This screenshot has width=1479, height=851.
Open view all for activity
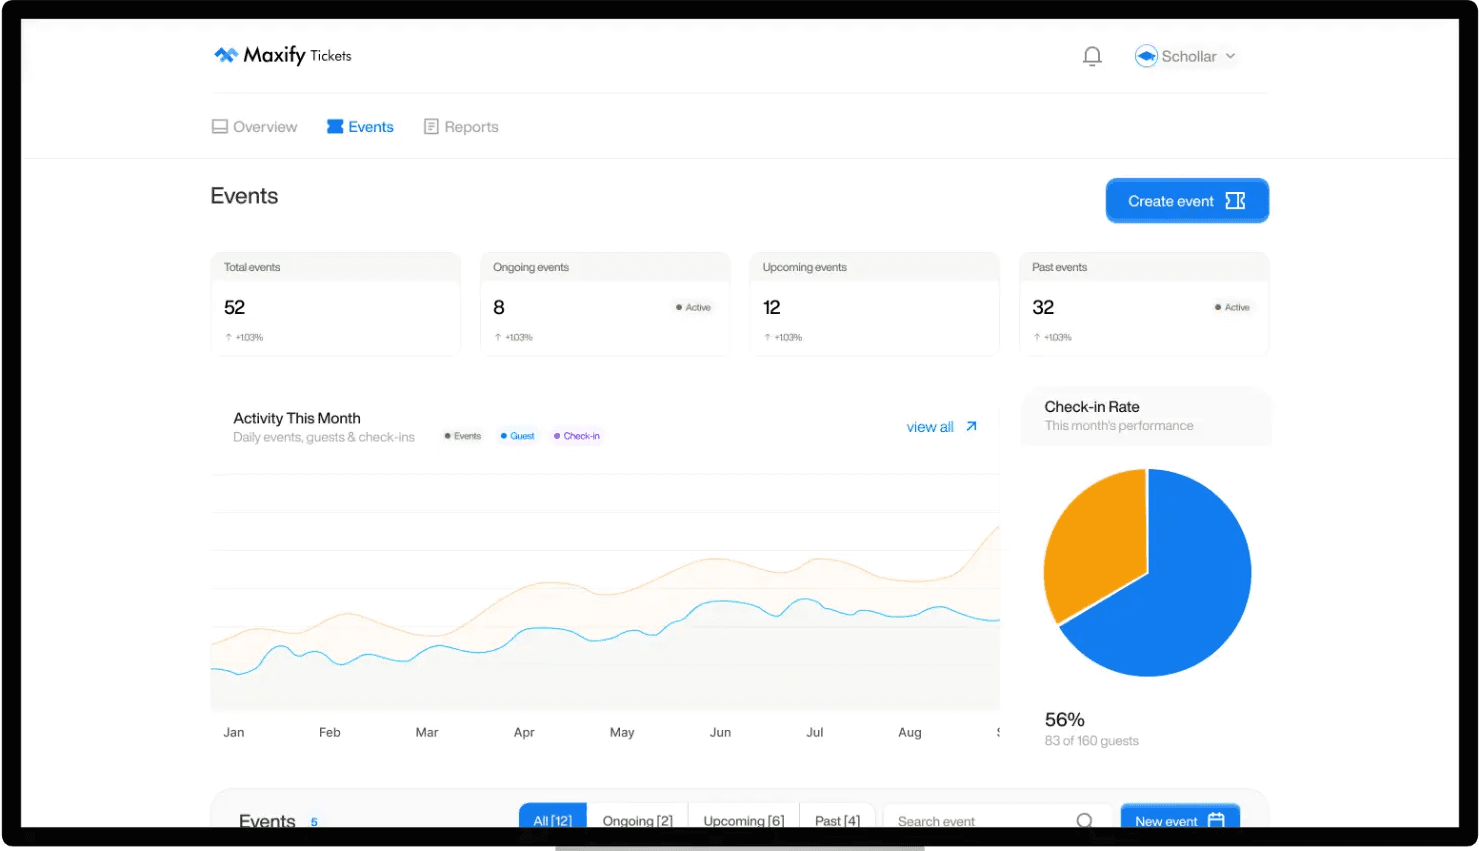930,426
